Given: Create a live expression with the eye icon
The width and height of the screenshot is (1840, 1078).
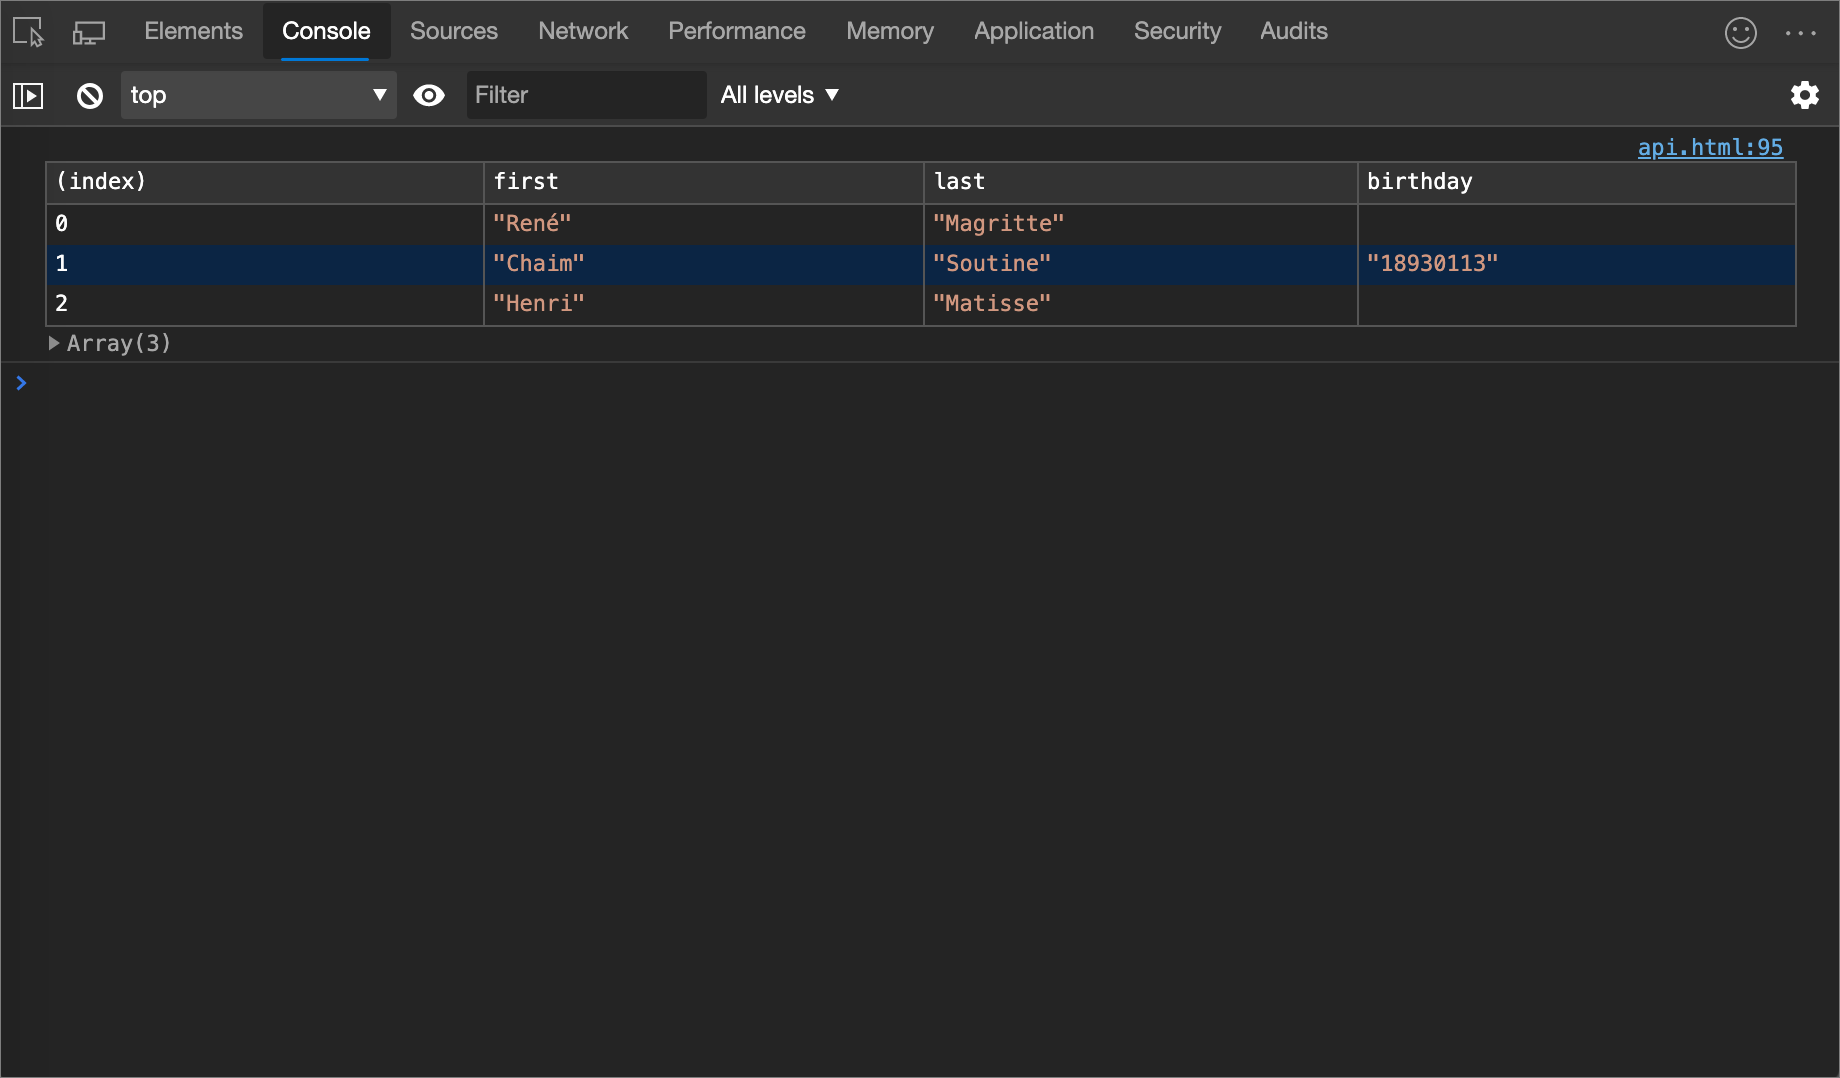Looking at the screenshot, I should (x=429, y=95).
